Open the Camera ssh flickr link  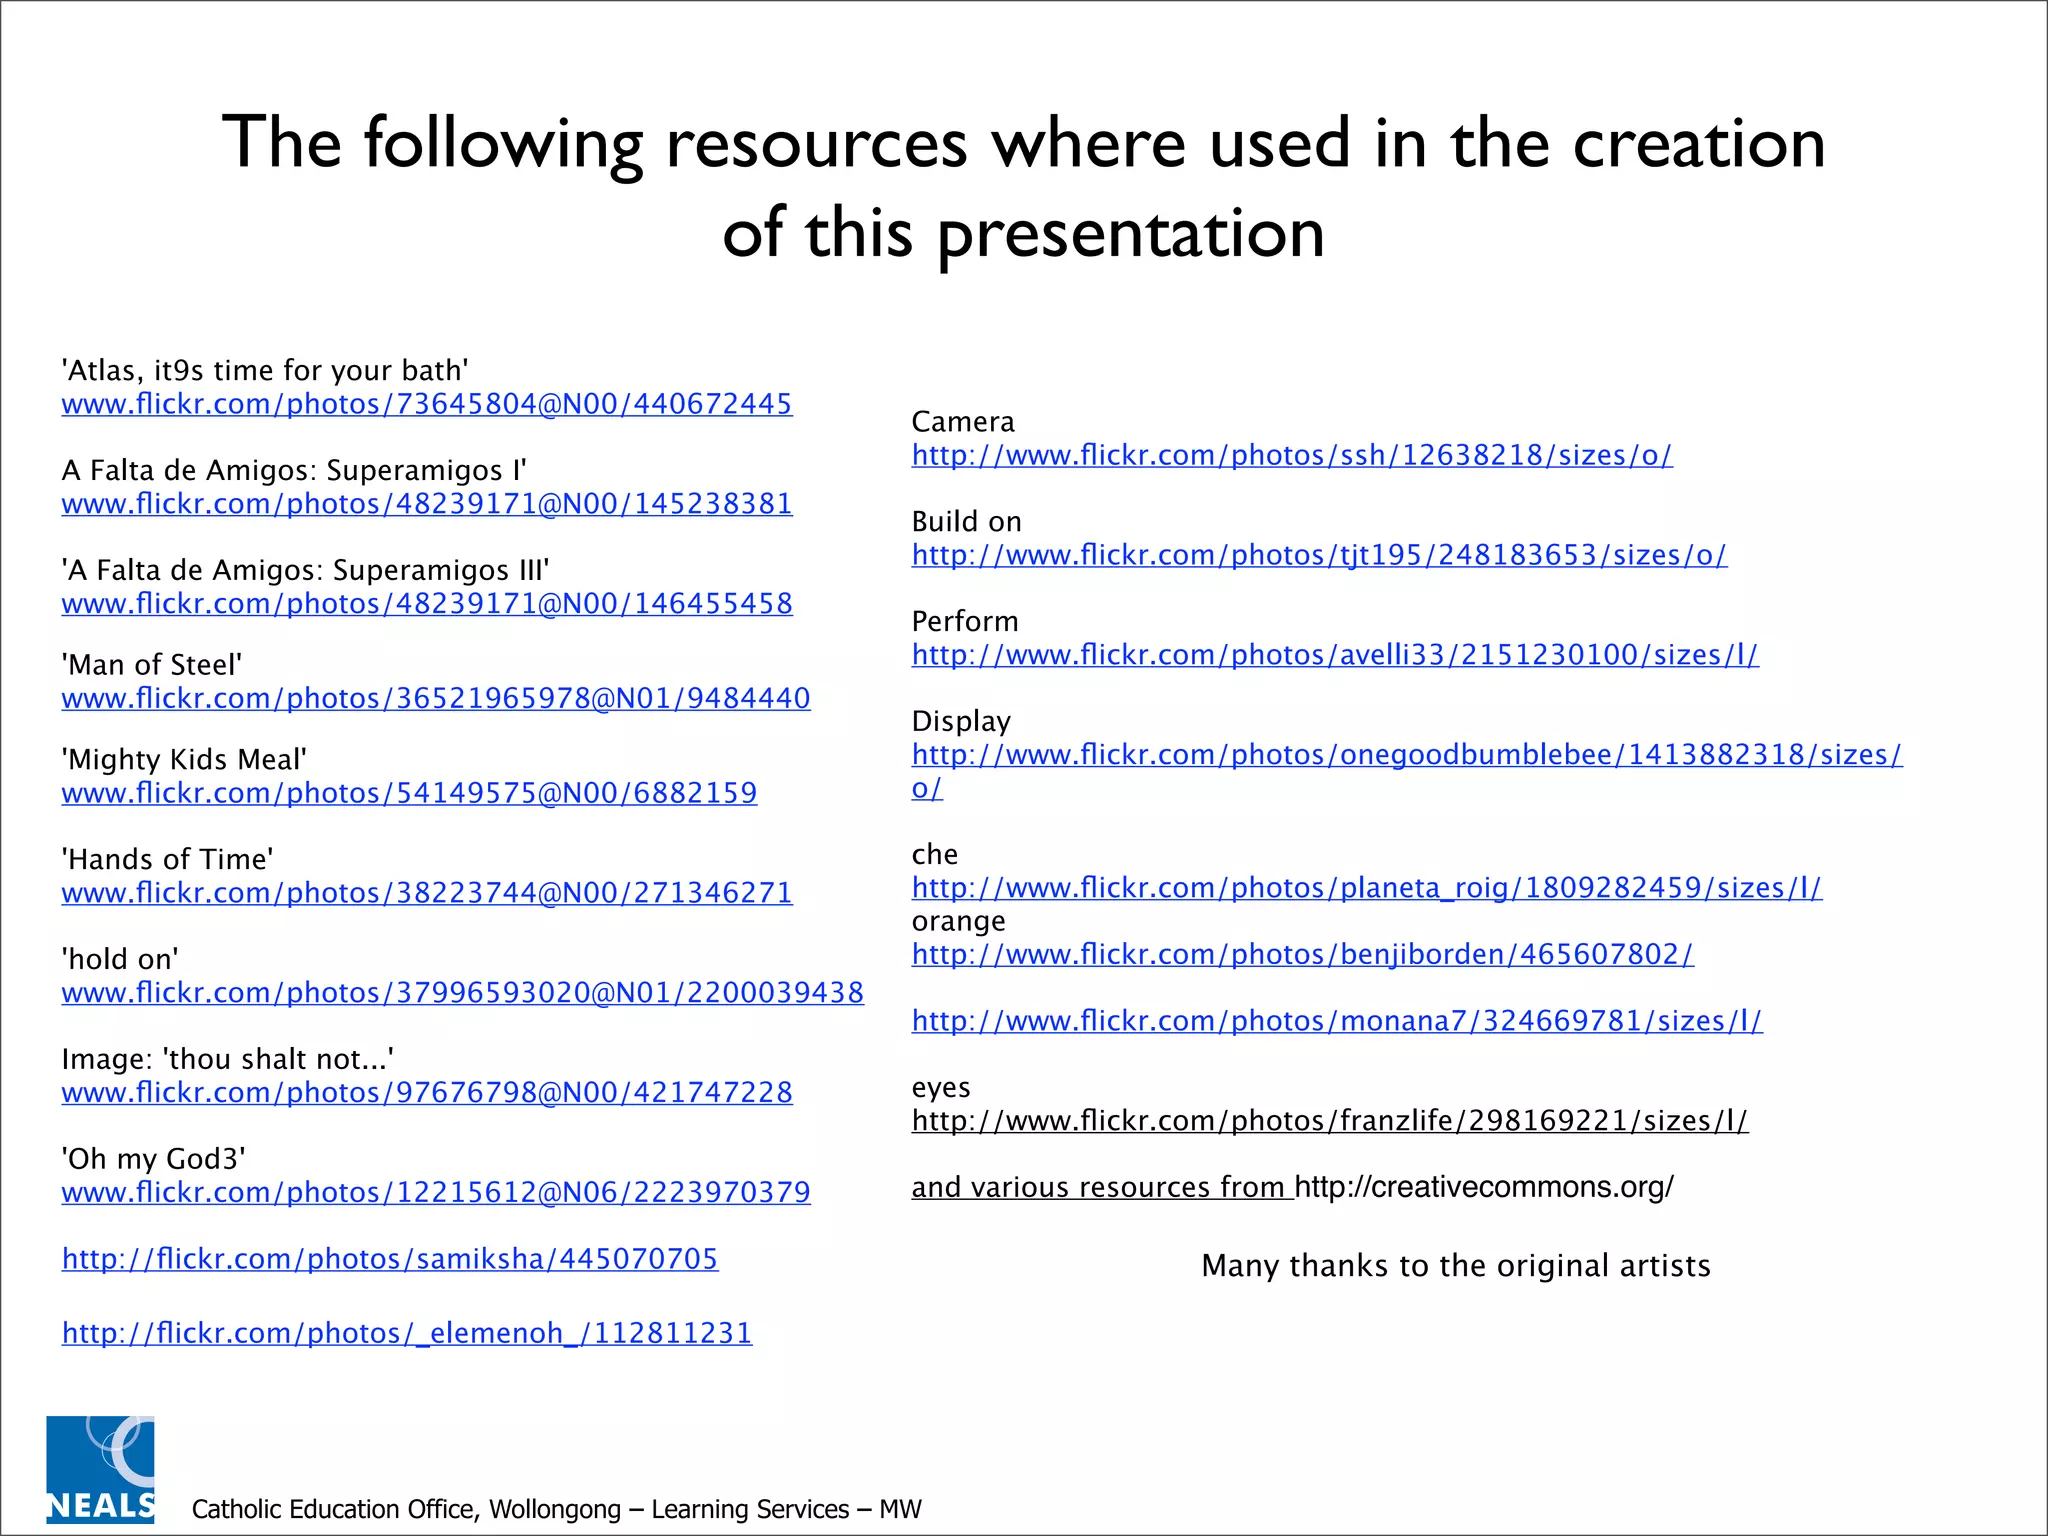tap(1292, 455)
